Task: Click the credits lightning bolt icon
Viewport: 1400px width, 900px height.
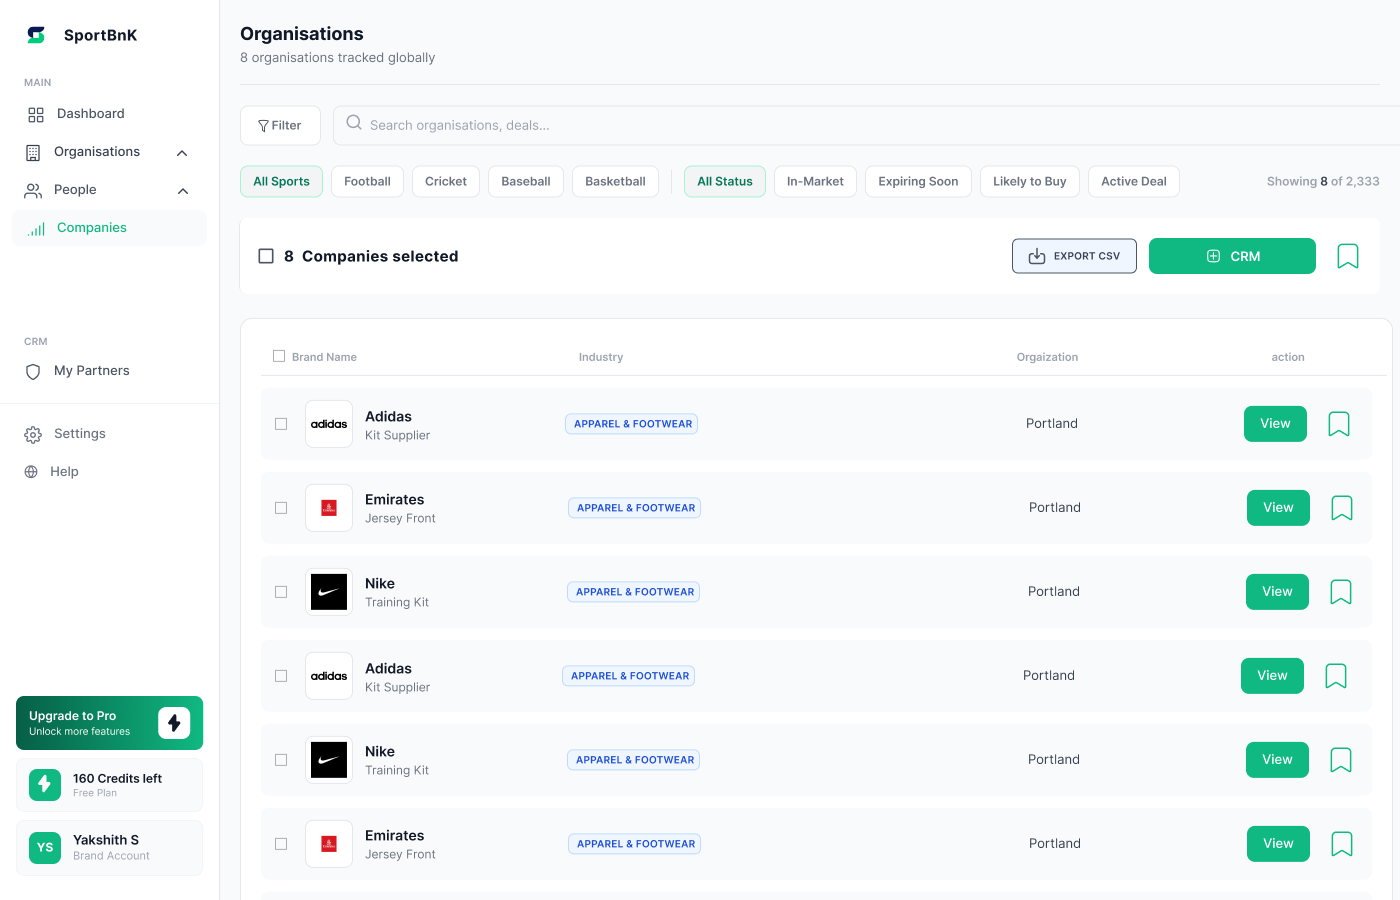Action: 45,785
